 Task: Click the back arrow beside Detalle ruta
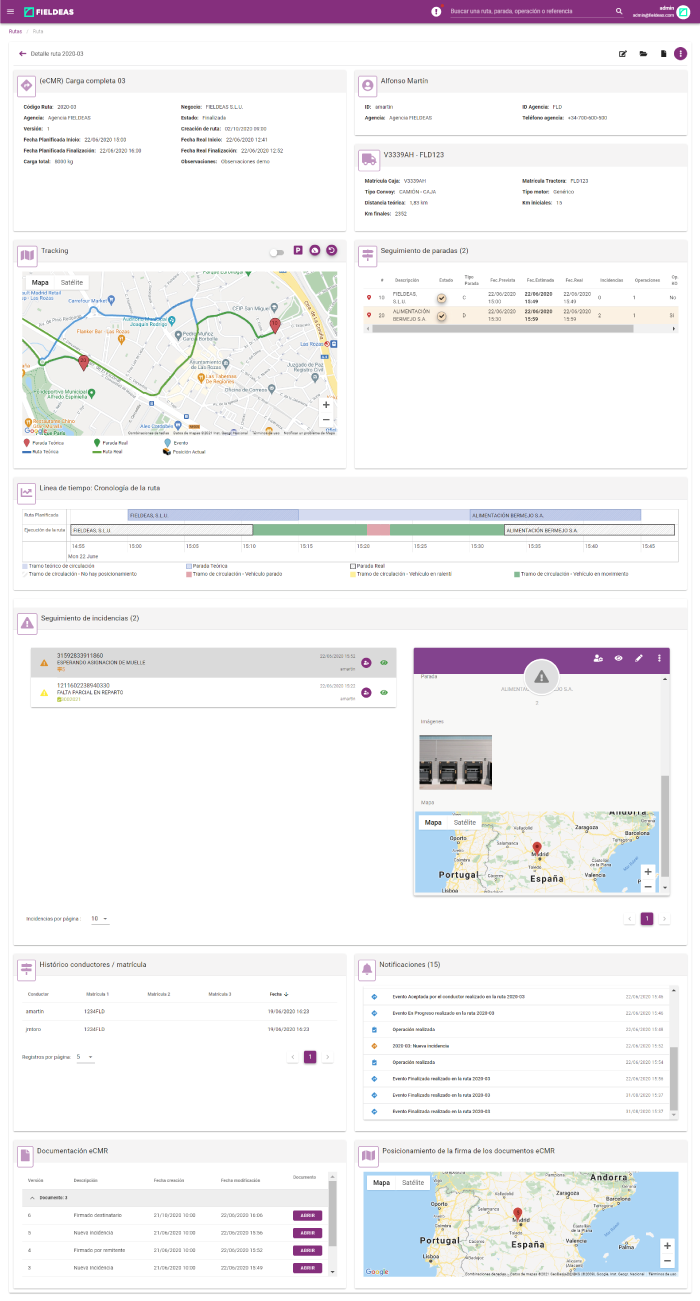(x=22, y=54)
